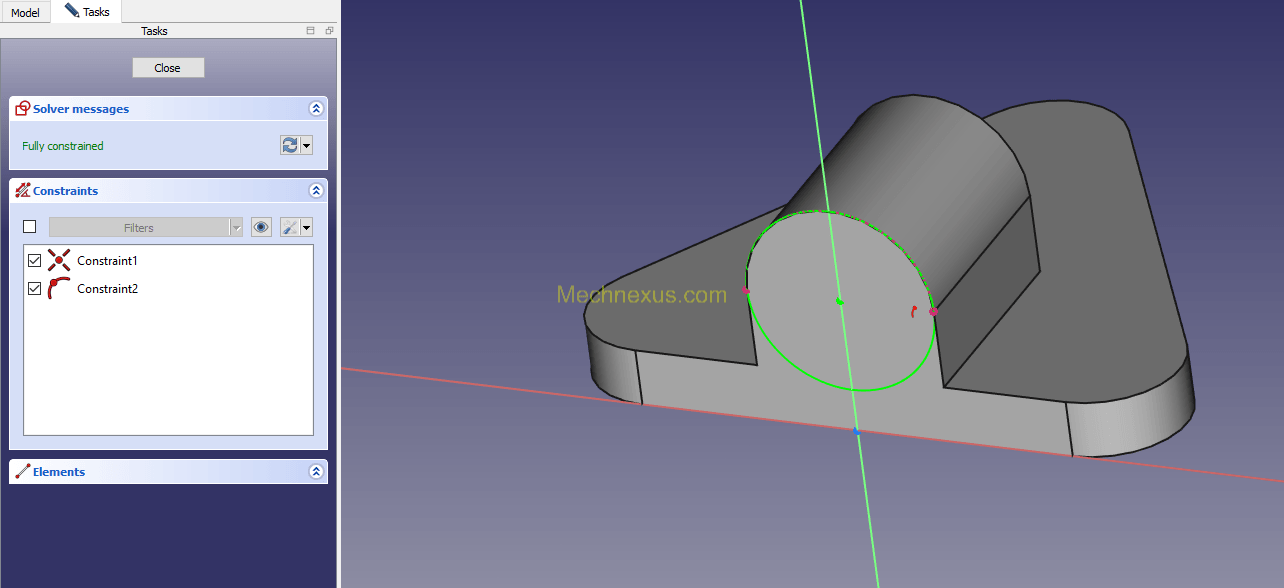Click the solver refresh/update icon
Screen dimensions: 1284x588
[289, 146]
